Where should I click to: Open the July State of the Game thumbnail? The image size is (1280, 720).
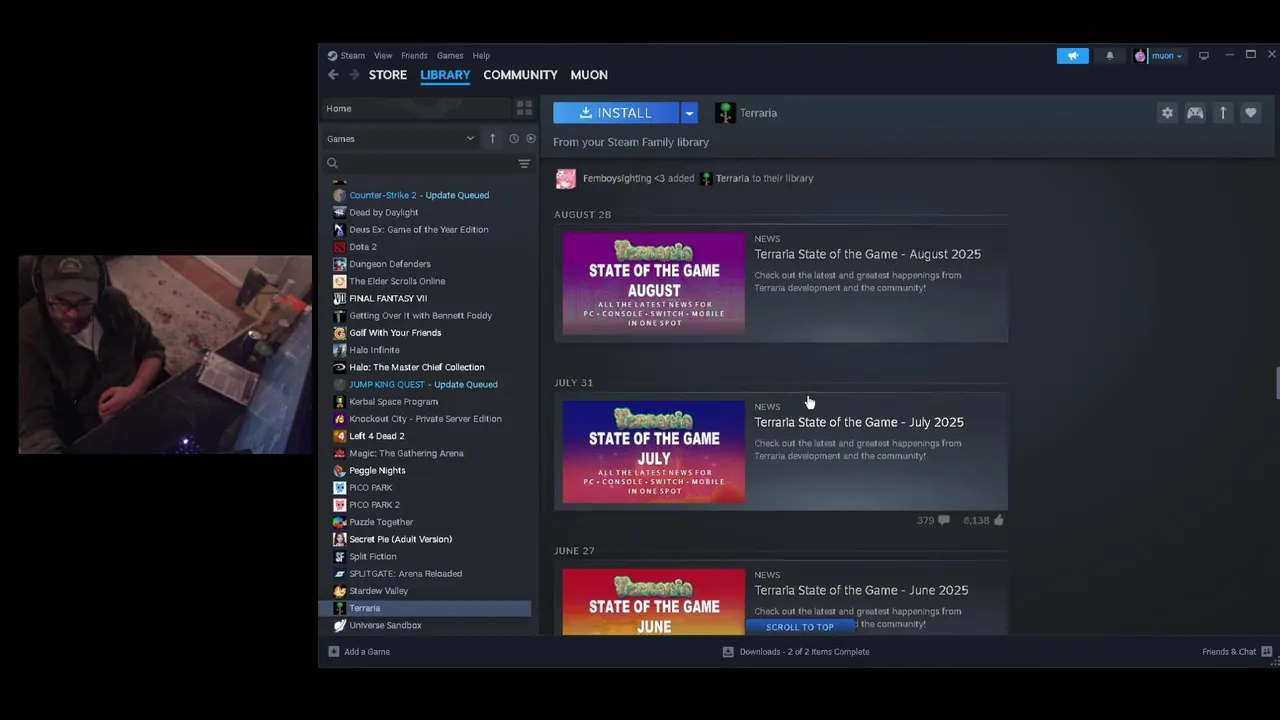coord(654,451)
